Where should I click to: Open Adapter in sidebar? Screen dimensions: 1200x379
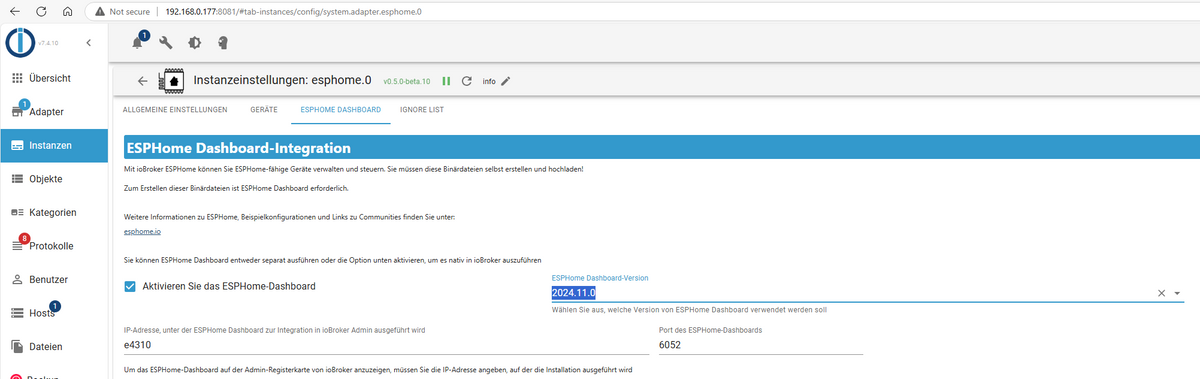point(54,111)
